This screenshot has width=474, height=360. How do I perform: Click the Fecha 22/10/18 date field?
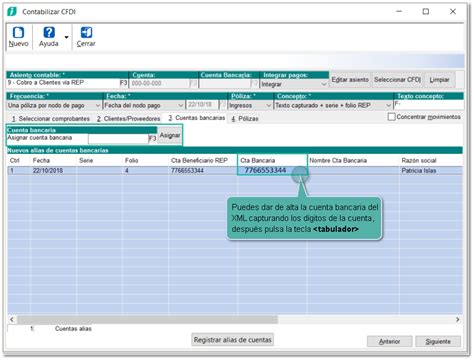coord(202,105)
